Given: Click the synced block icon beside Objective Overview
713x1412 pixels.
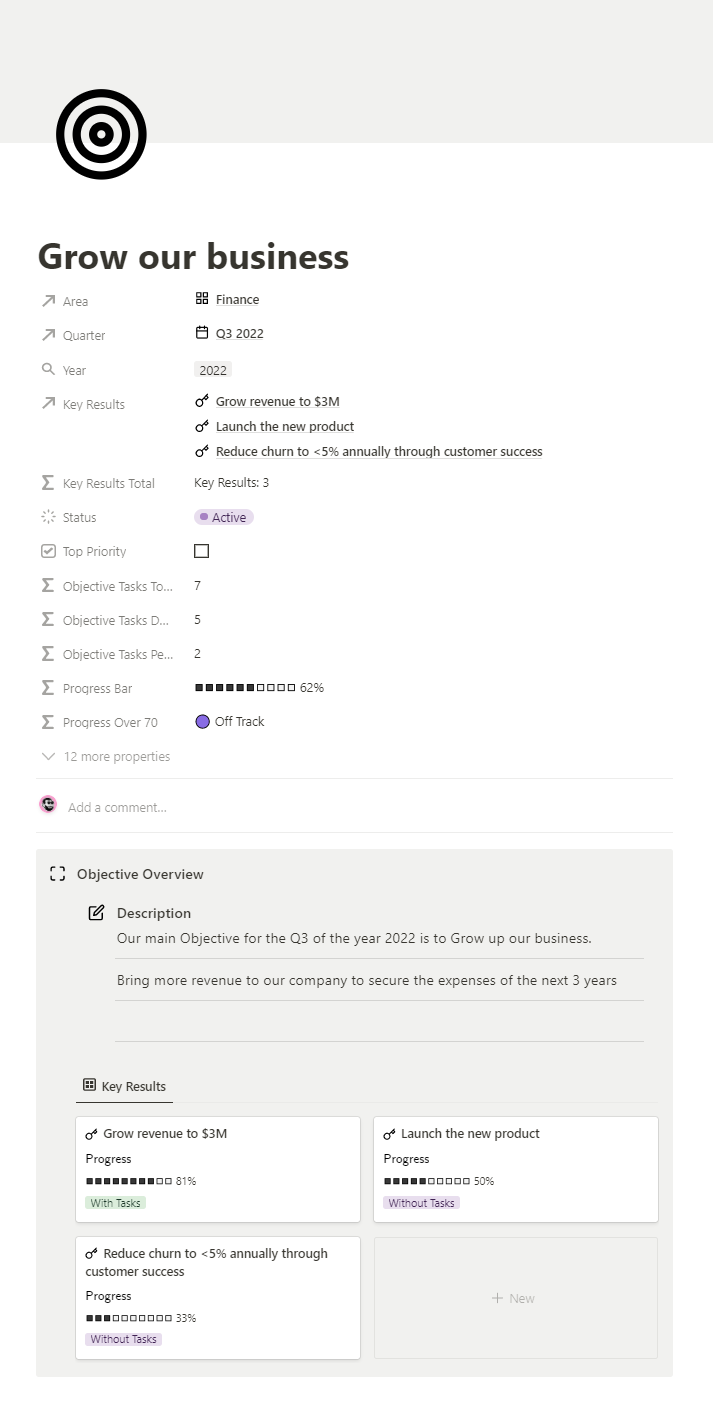Looking at the screenshot, I should pyautogui.click(x=58, y=873).
